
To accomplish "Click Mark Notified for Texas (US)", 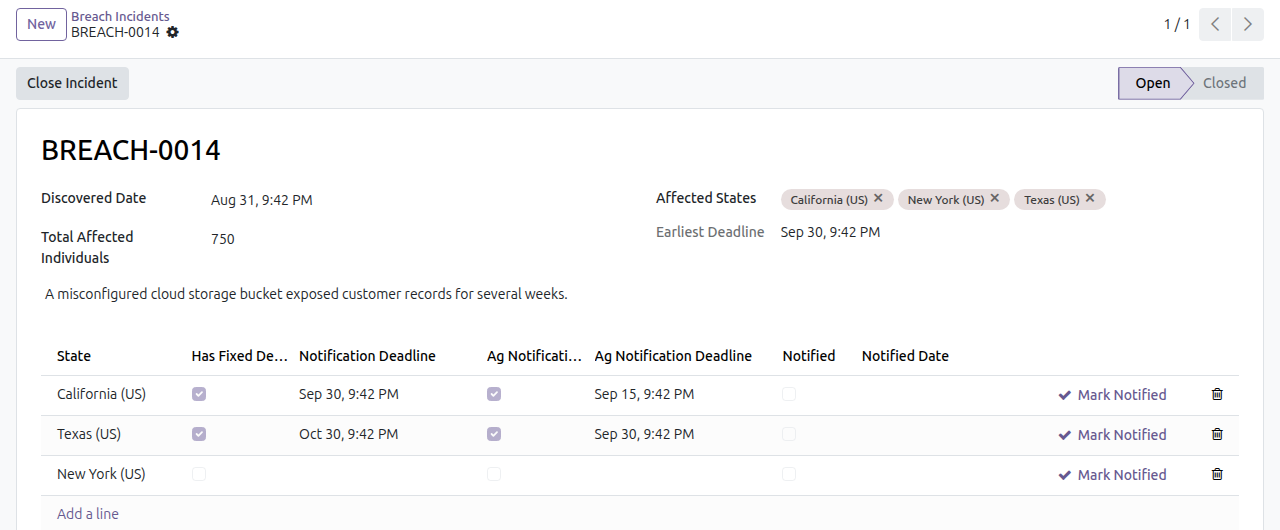I will (1112, 435).
